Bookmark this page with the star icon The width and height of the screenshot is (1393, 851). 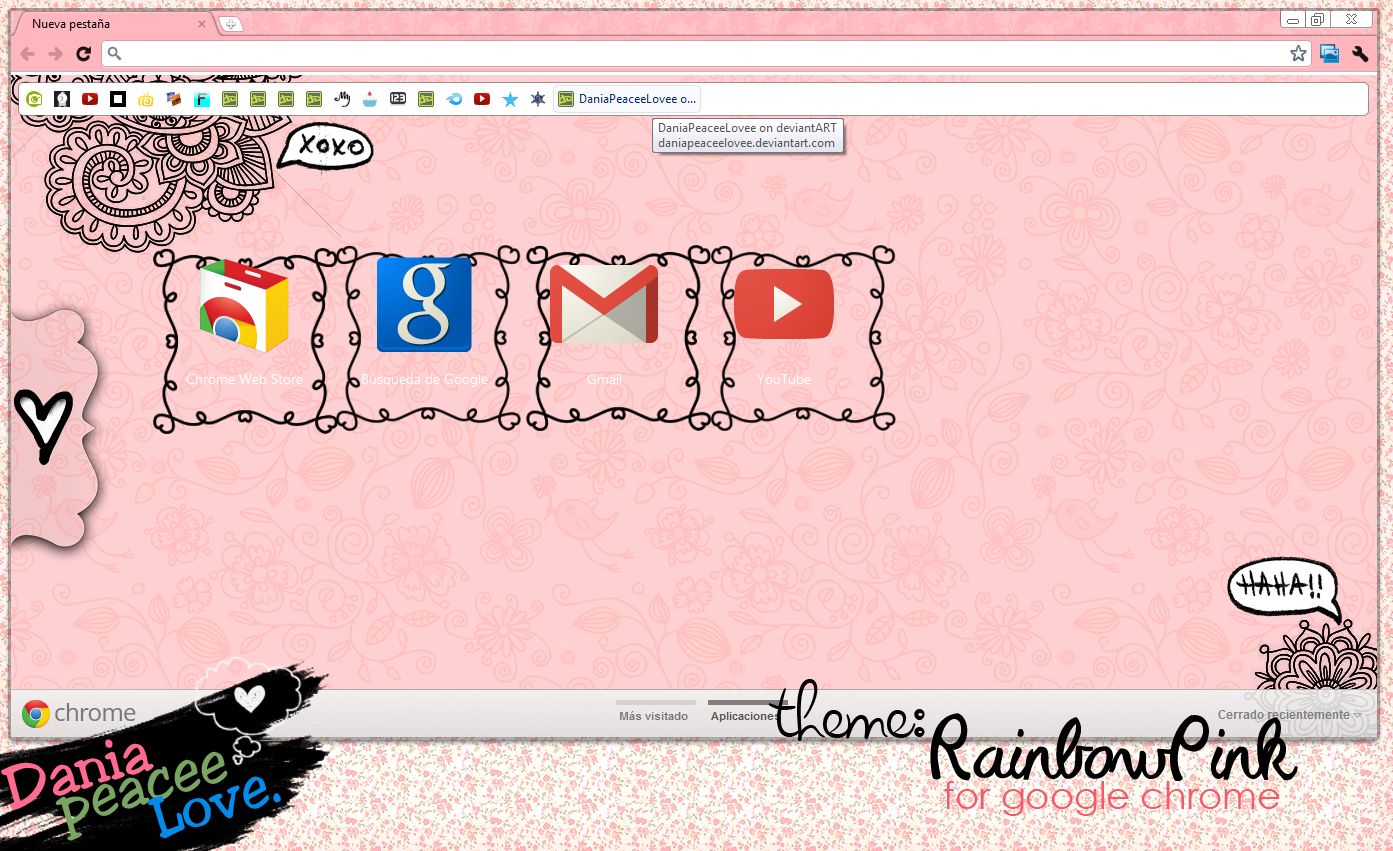(x=1298, y=54)
